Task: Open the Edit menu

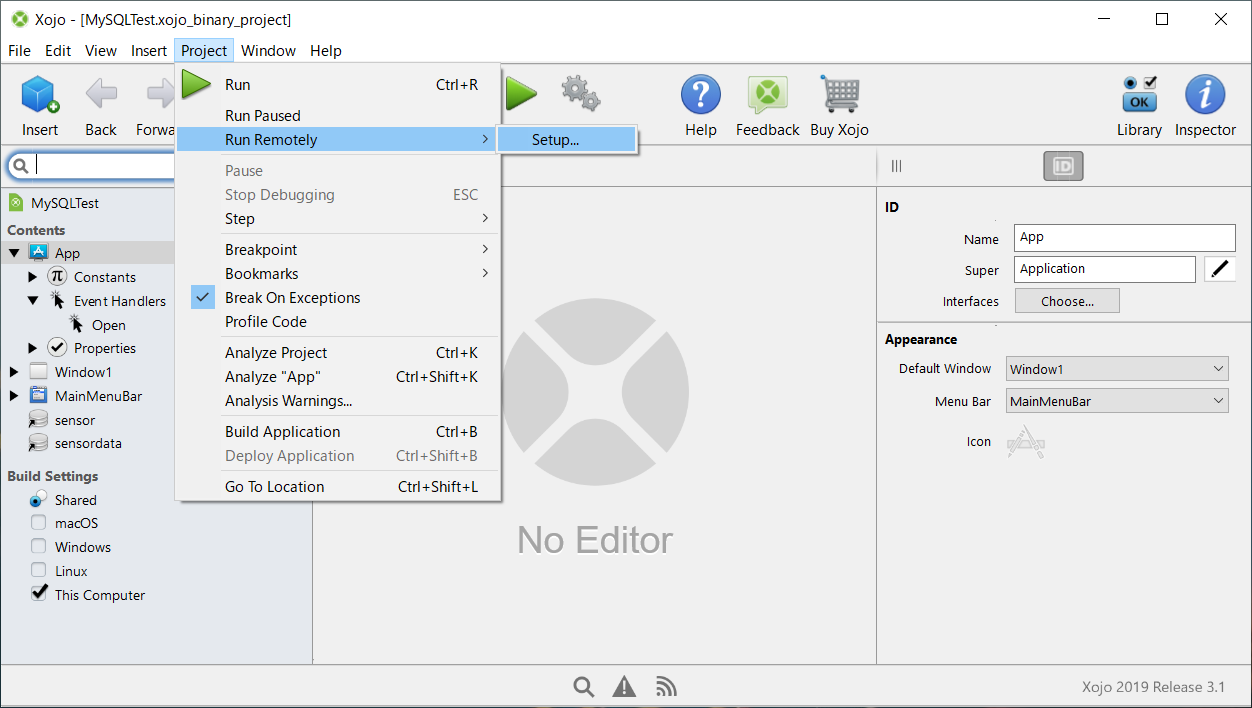Action: pyautogui.click(x=58, y=51)
